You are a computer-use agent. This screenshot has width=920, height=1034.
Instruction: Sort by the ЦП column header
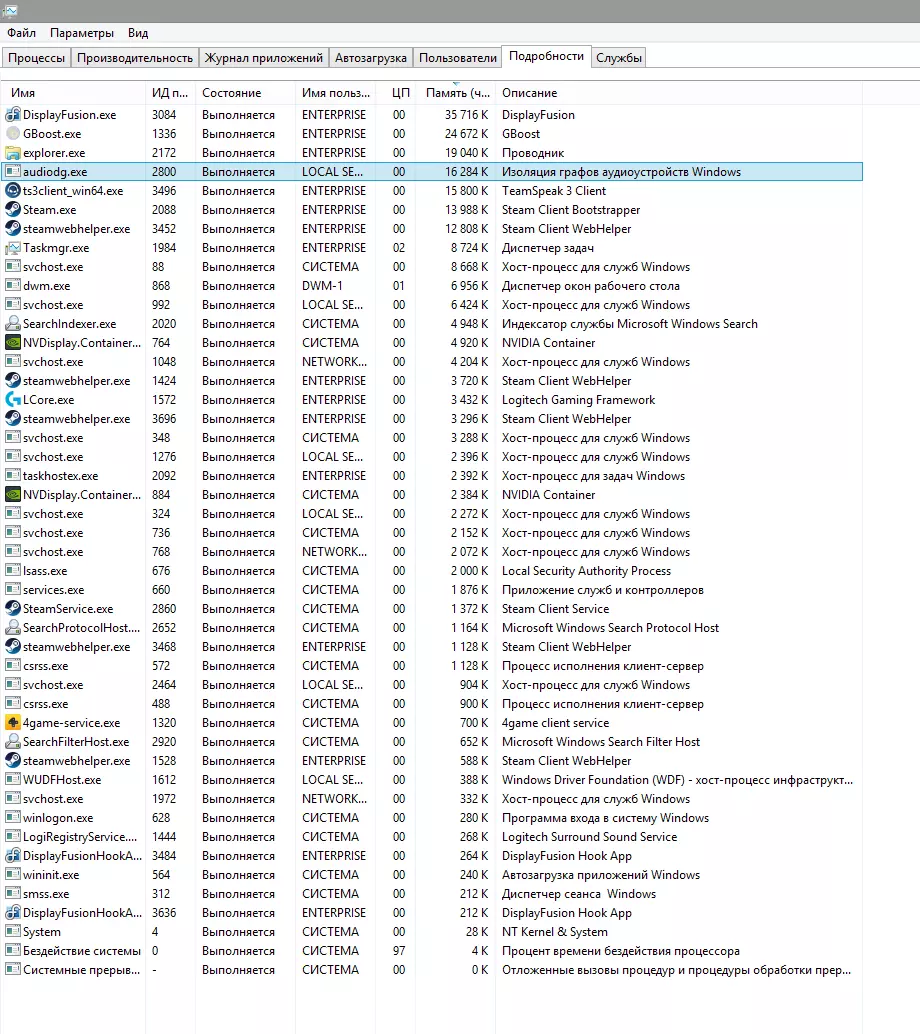tap(396, 93)
